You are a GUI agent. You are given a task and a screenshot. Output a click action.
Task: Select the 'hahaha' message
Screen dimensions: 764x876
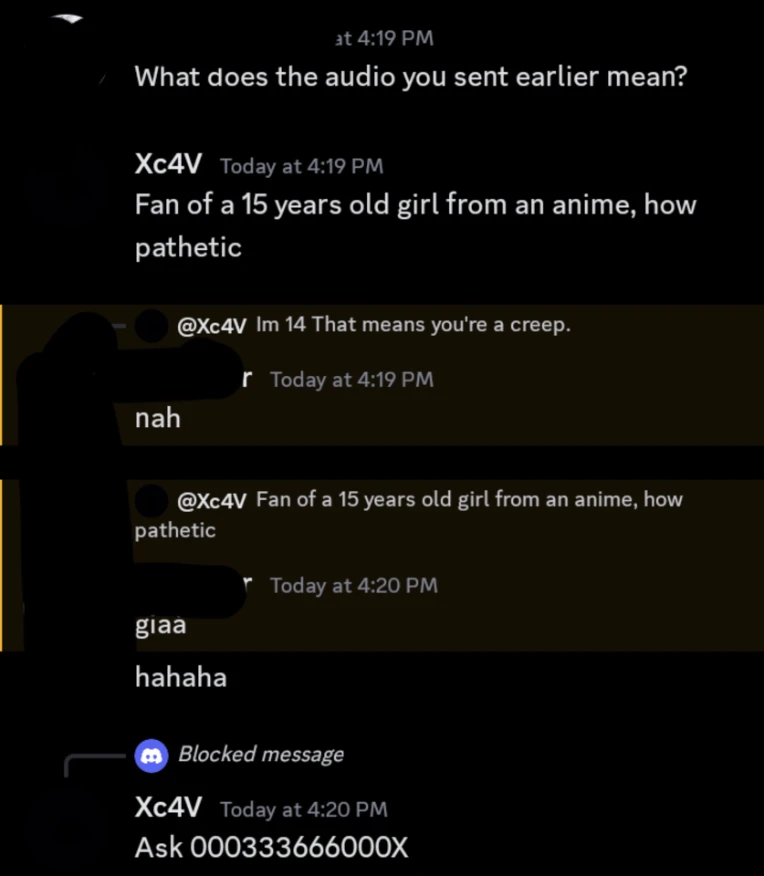point(181,678)
